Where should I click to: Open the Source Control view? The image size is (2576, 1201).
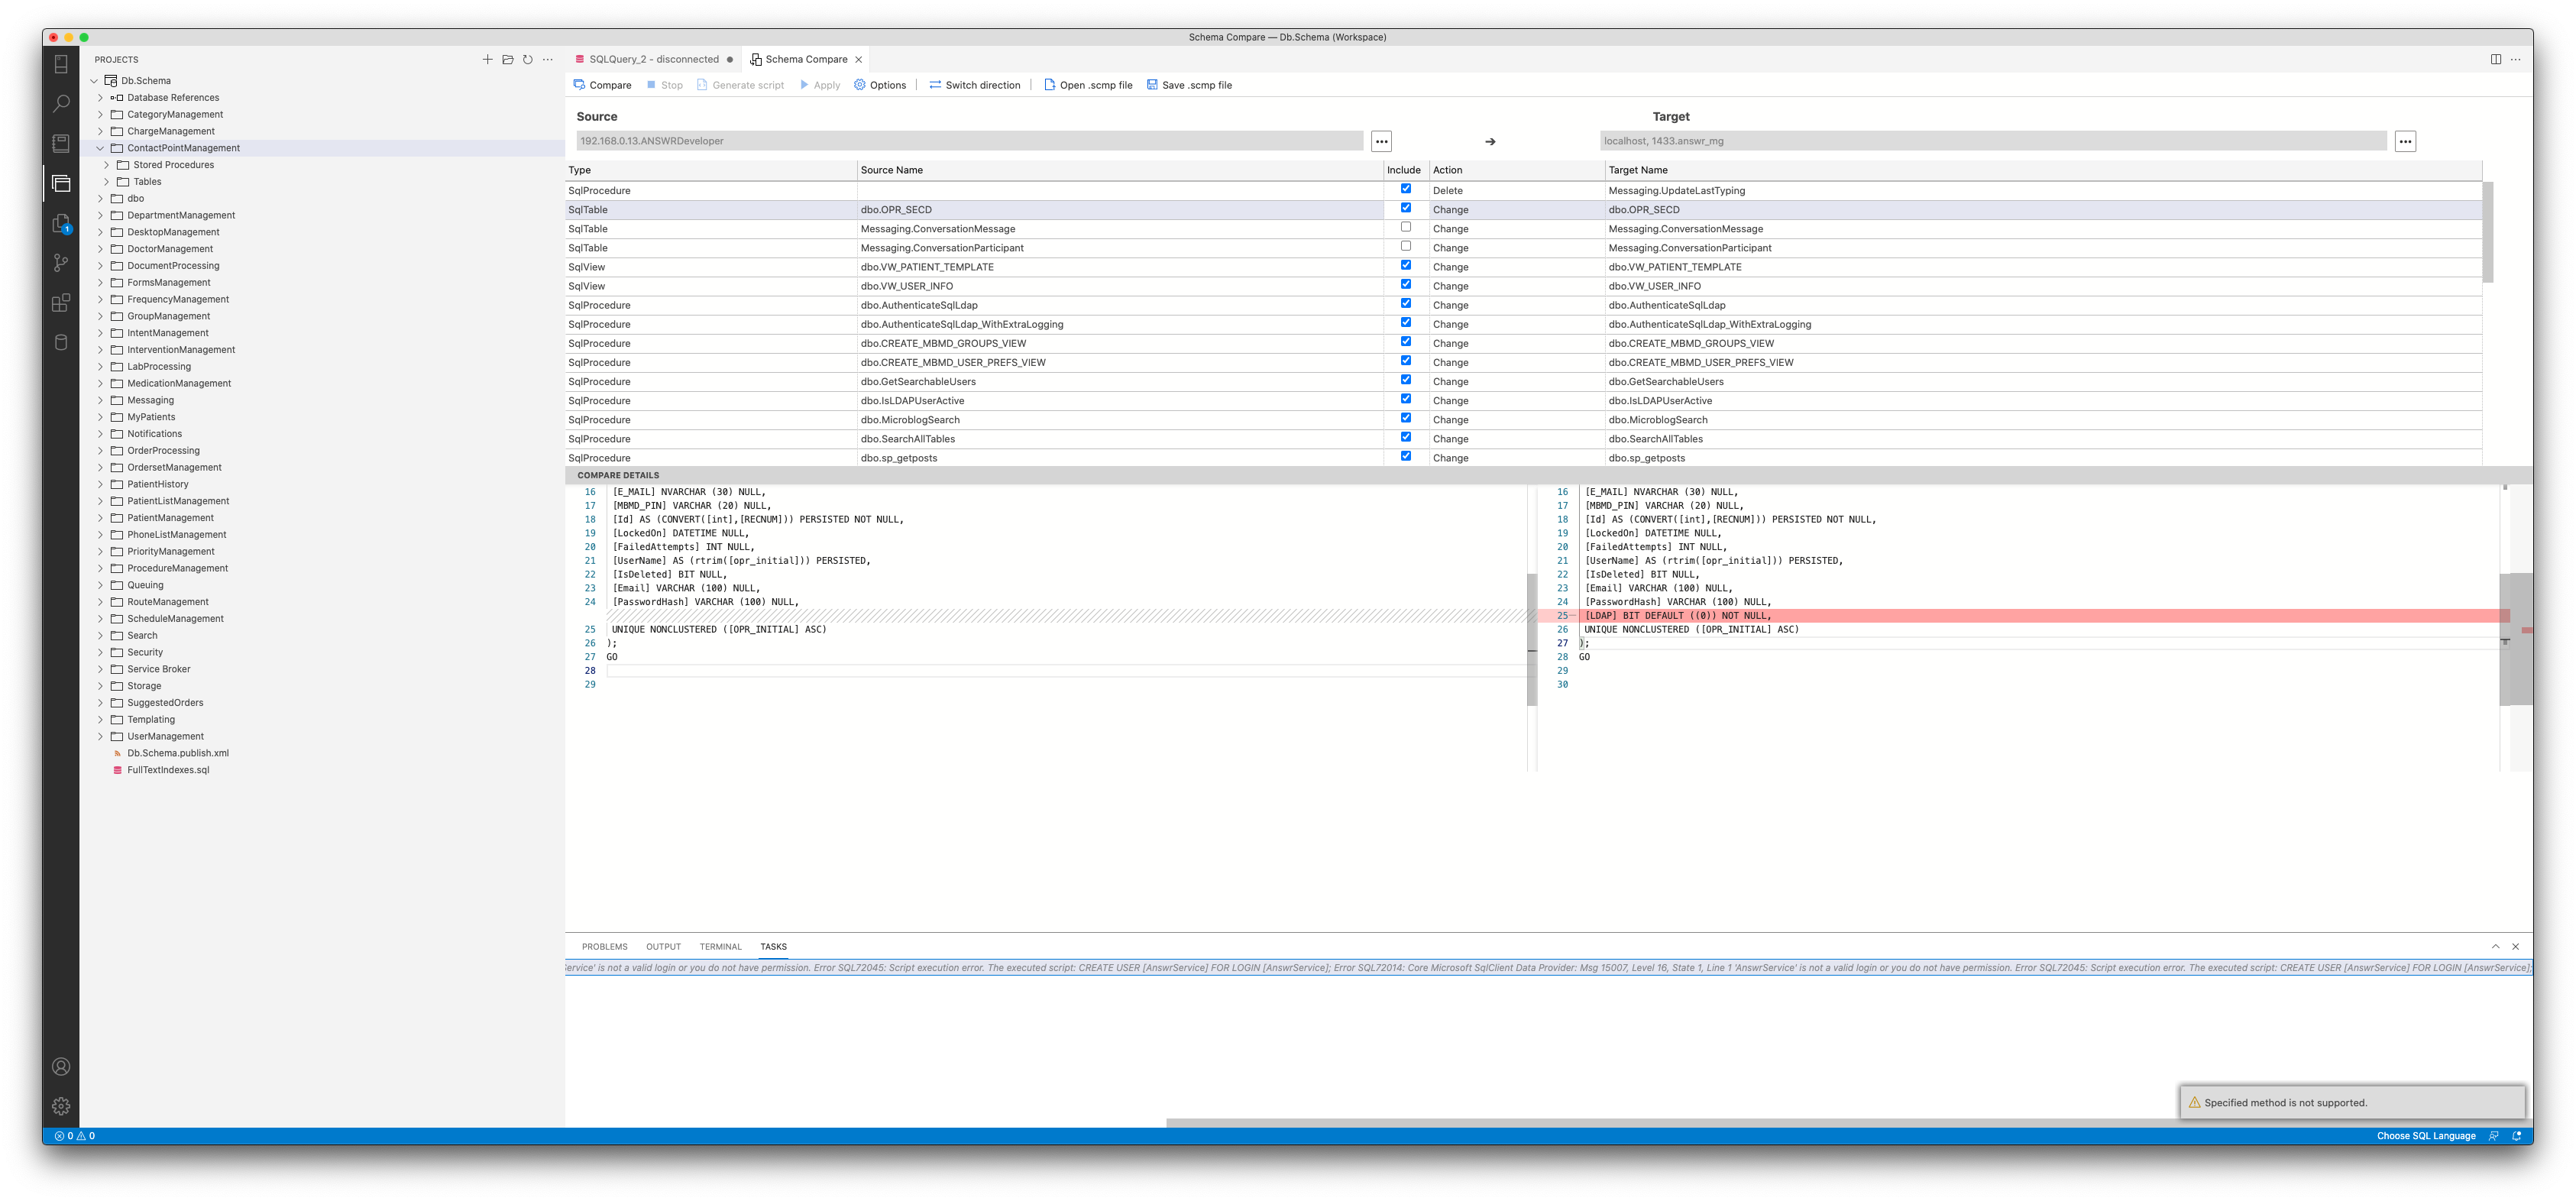pyautogui.click(x=61, y=263)
